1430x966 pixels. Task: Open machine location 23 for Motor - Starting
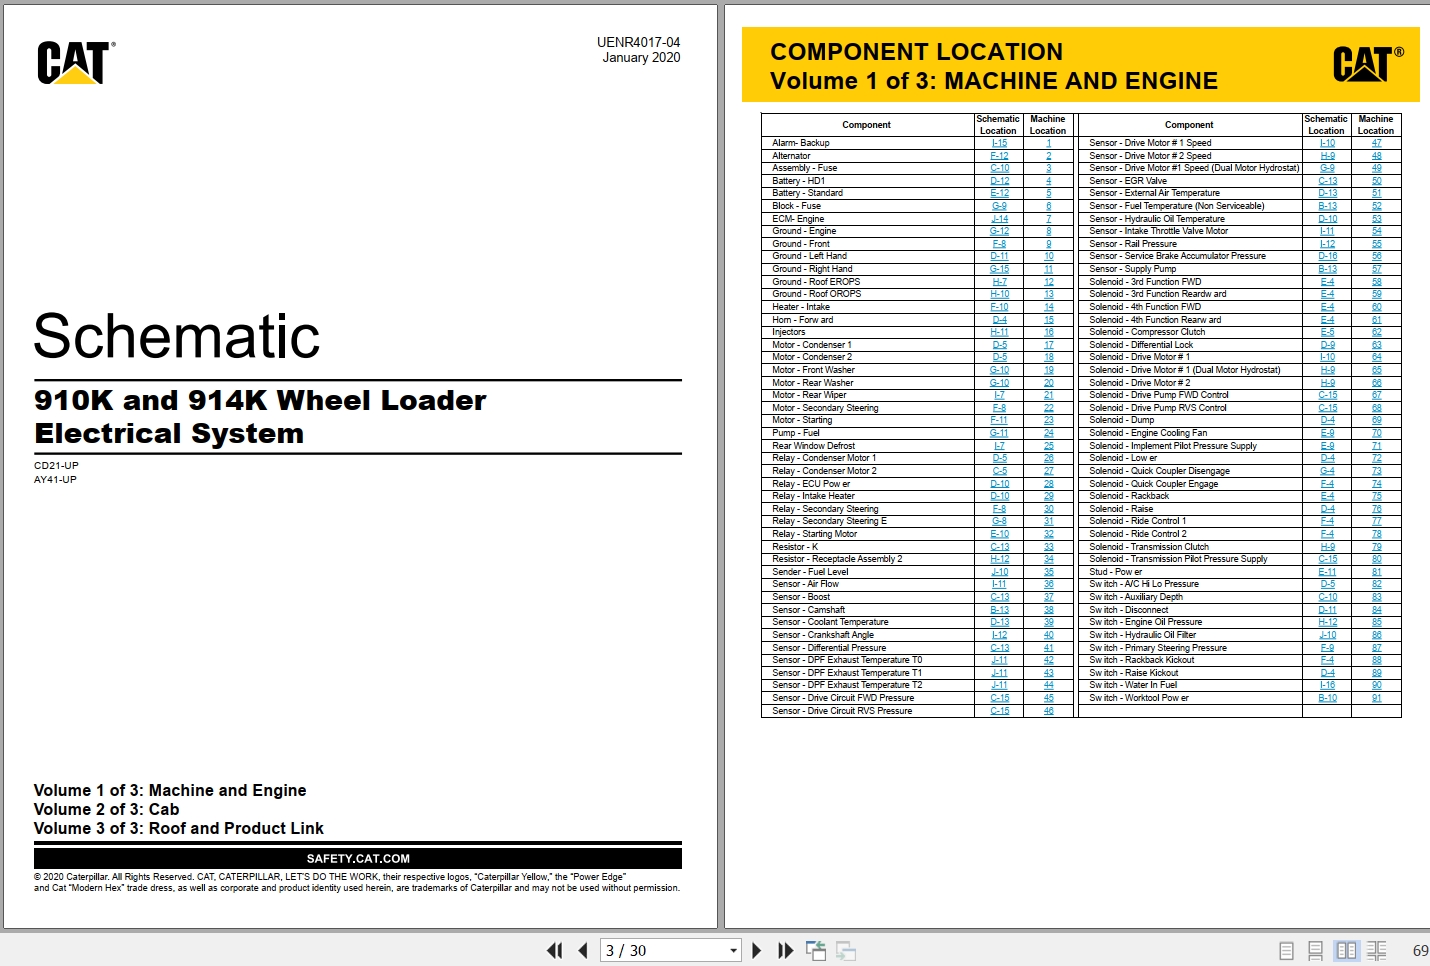(x=1048, y=420)
